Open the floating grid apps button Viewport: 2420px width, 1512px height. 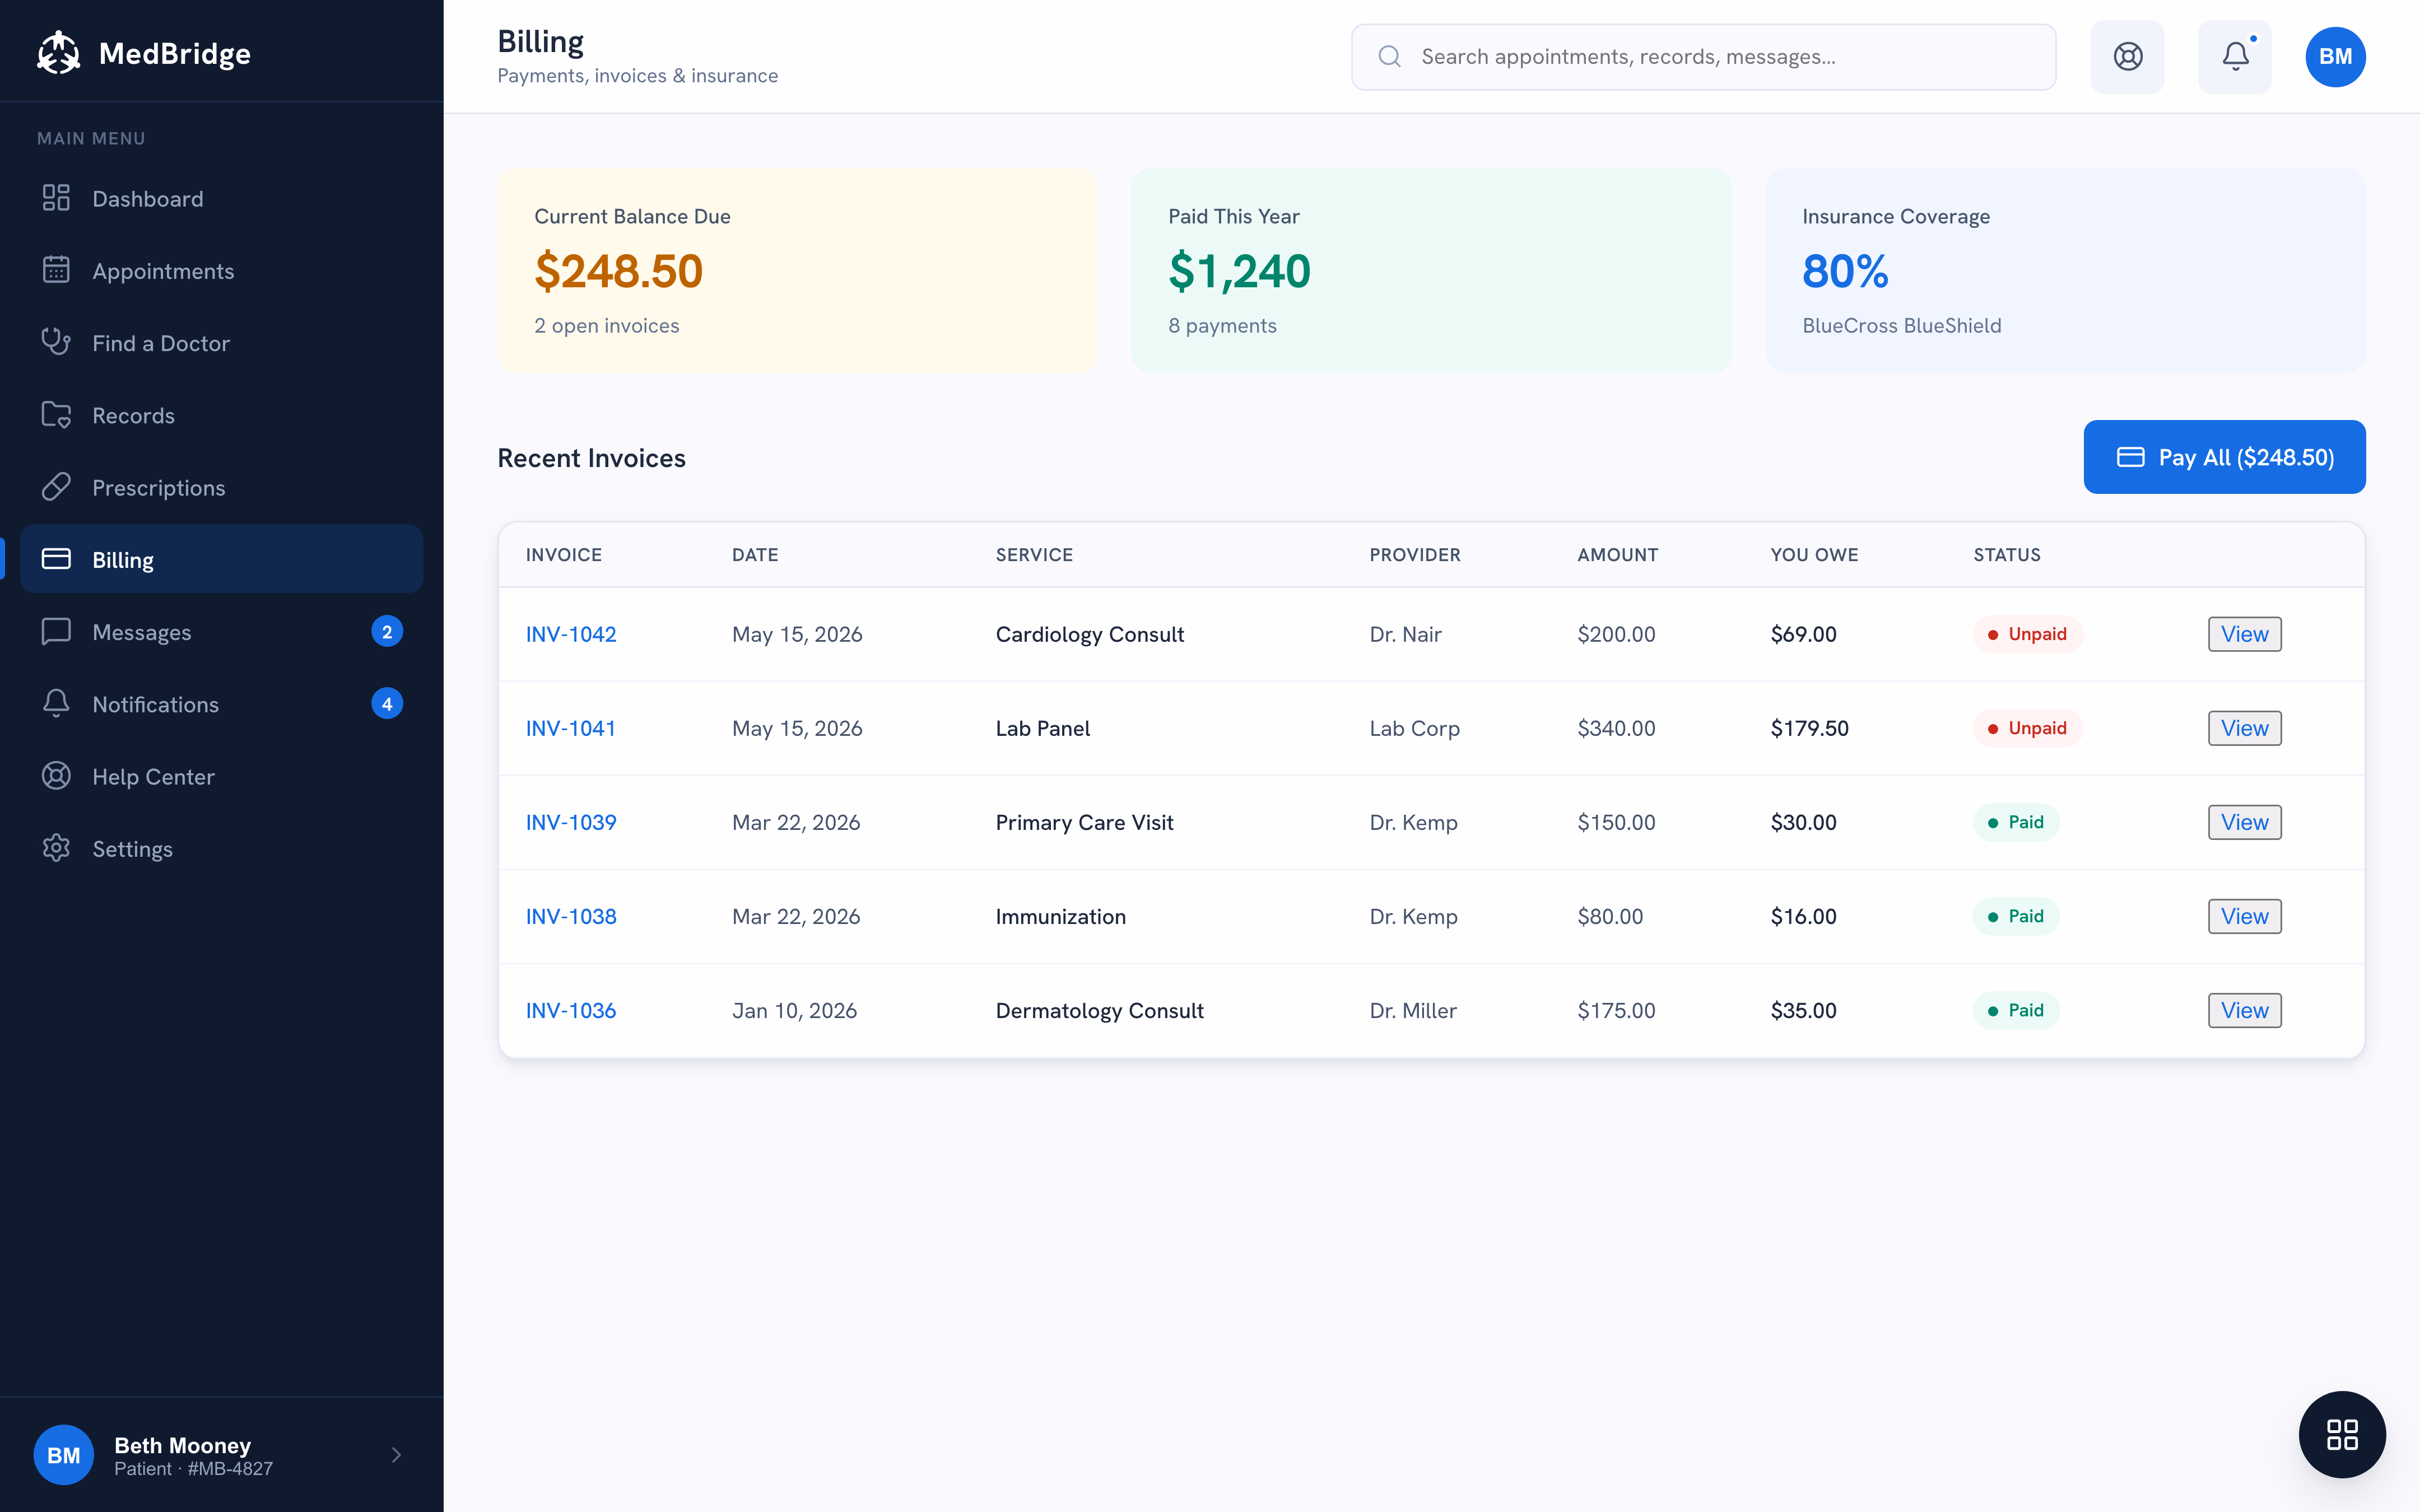pyautogui.click(x=2342, y=1434)
